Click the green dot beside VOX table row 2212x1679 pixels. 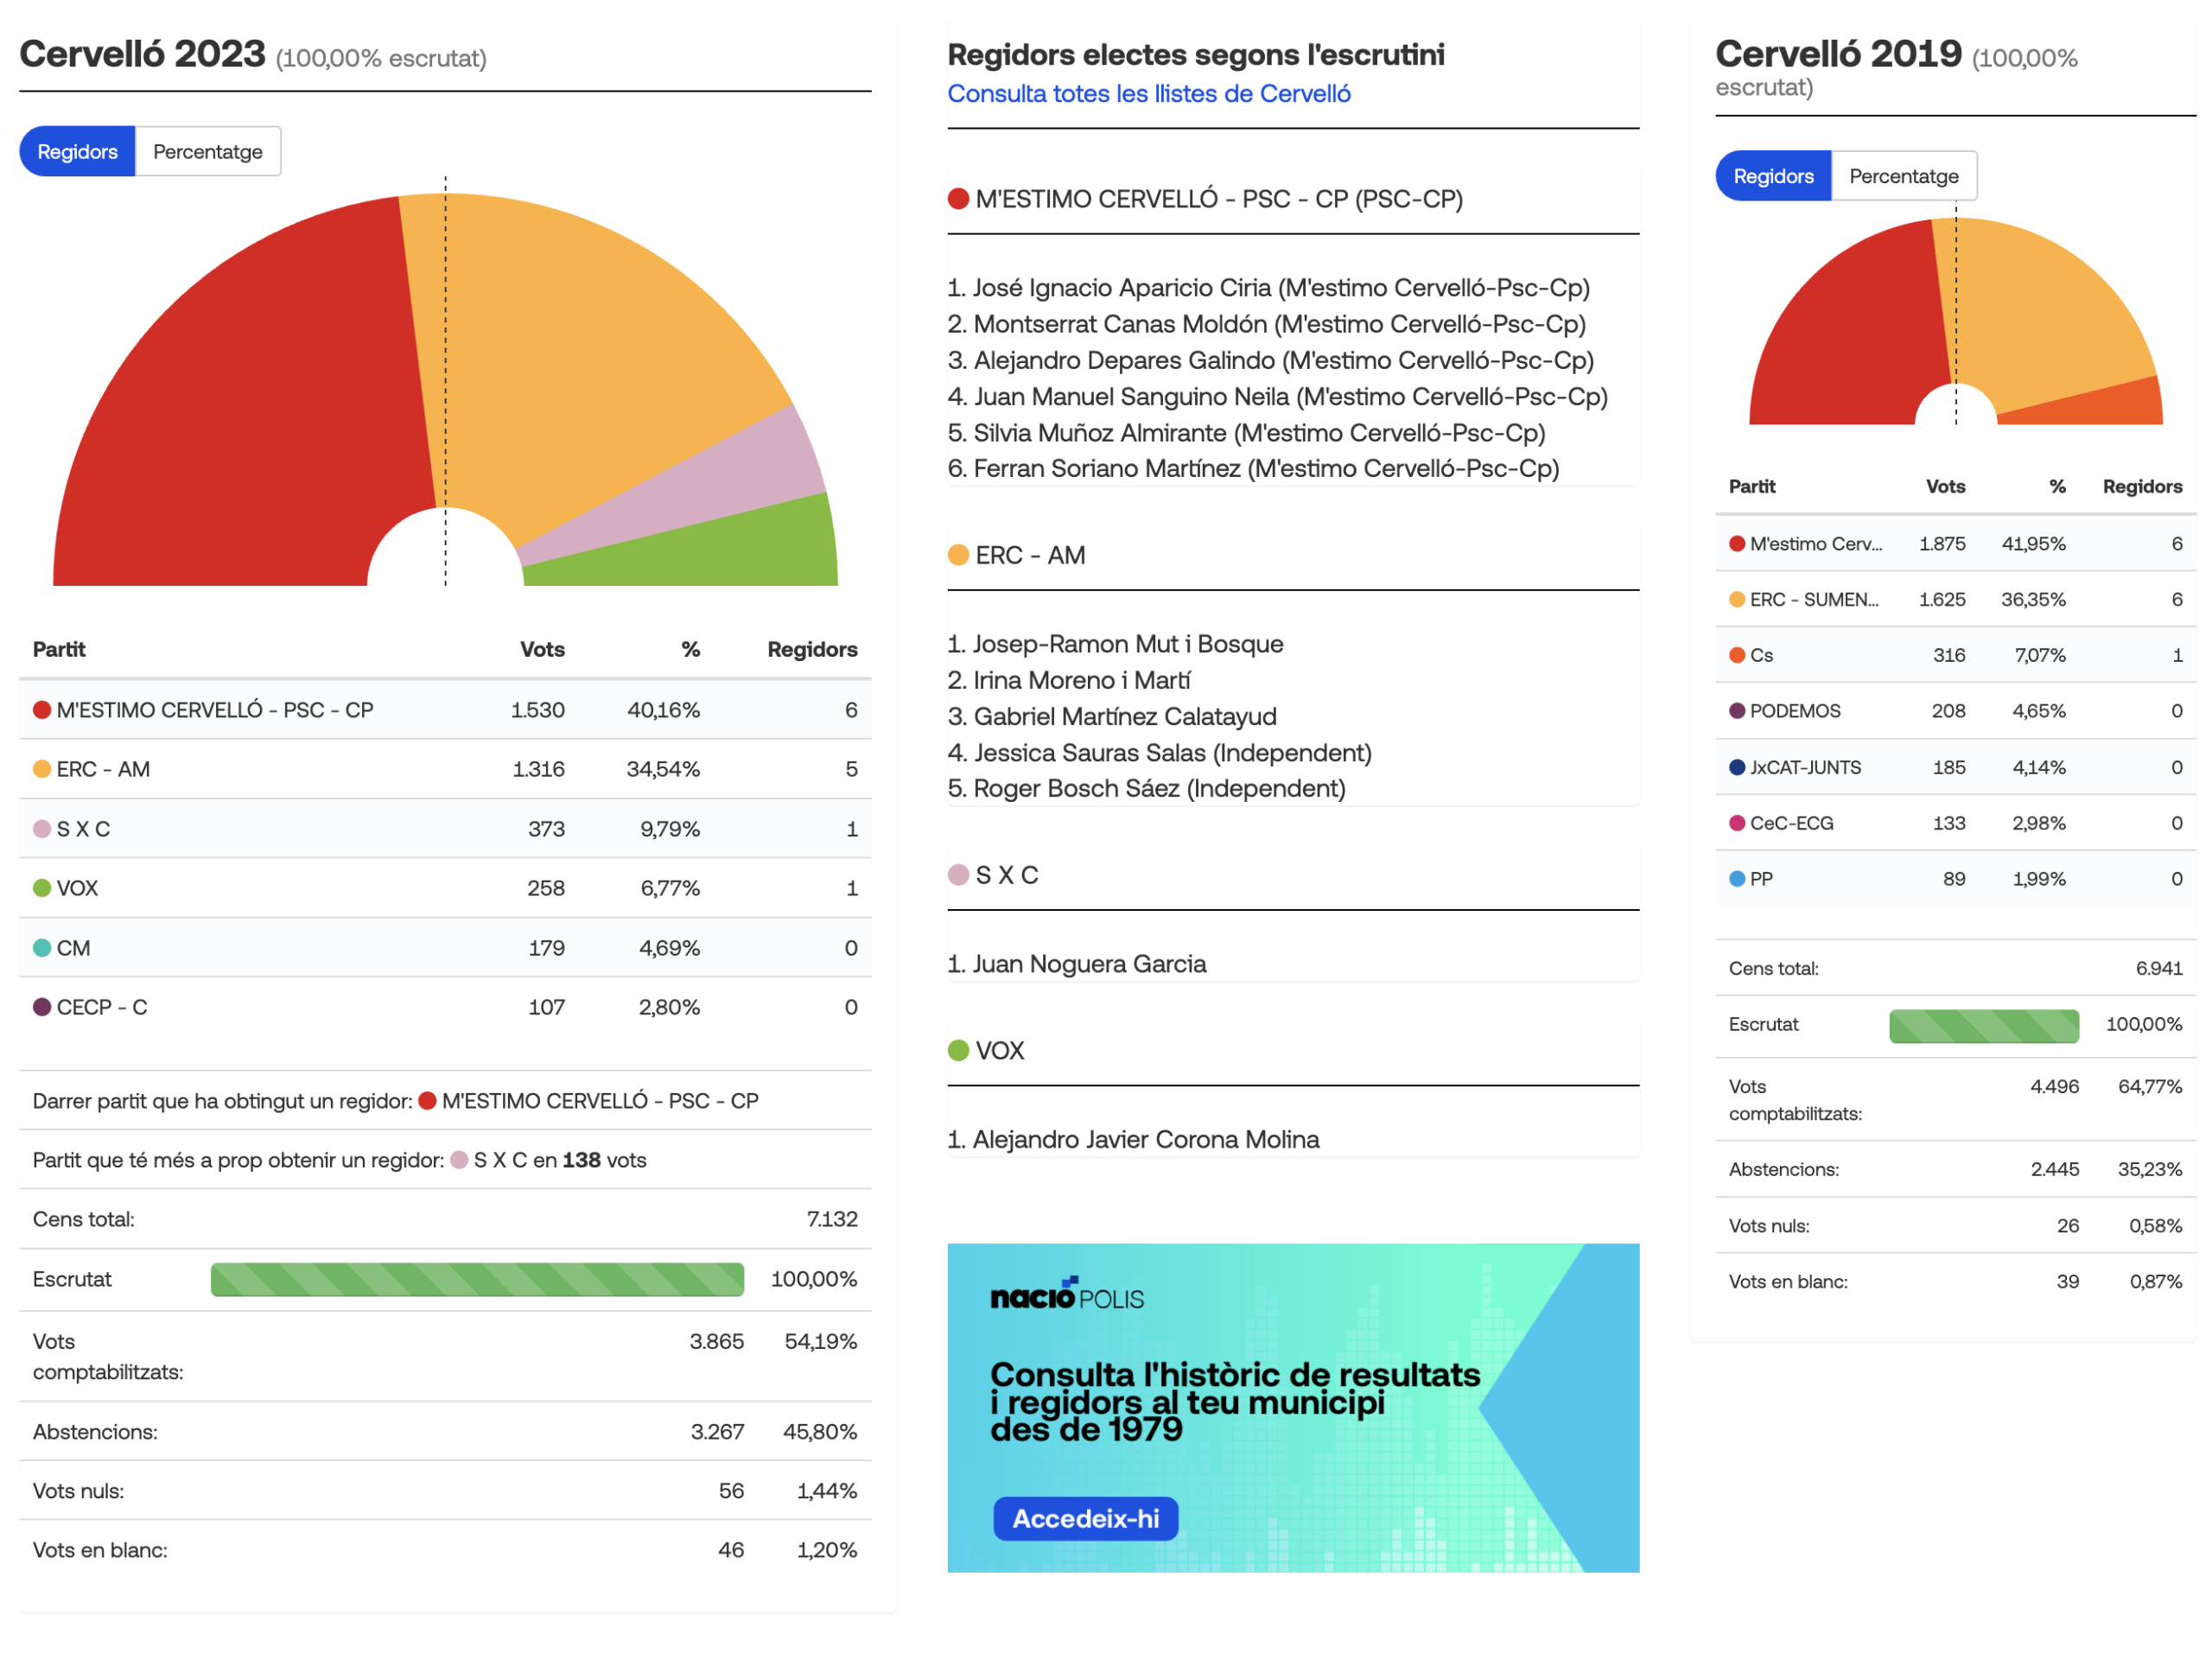(42, 888)
